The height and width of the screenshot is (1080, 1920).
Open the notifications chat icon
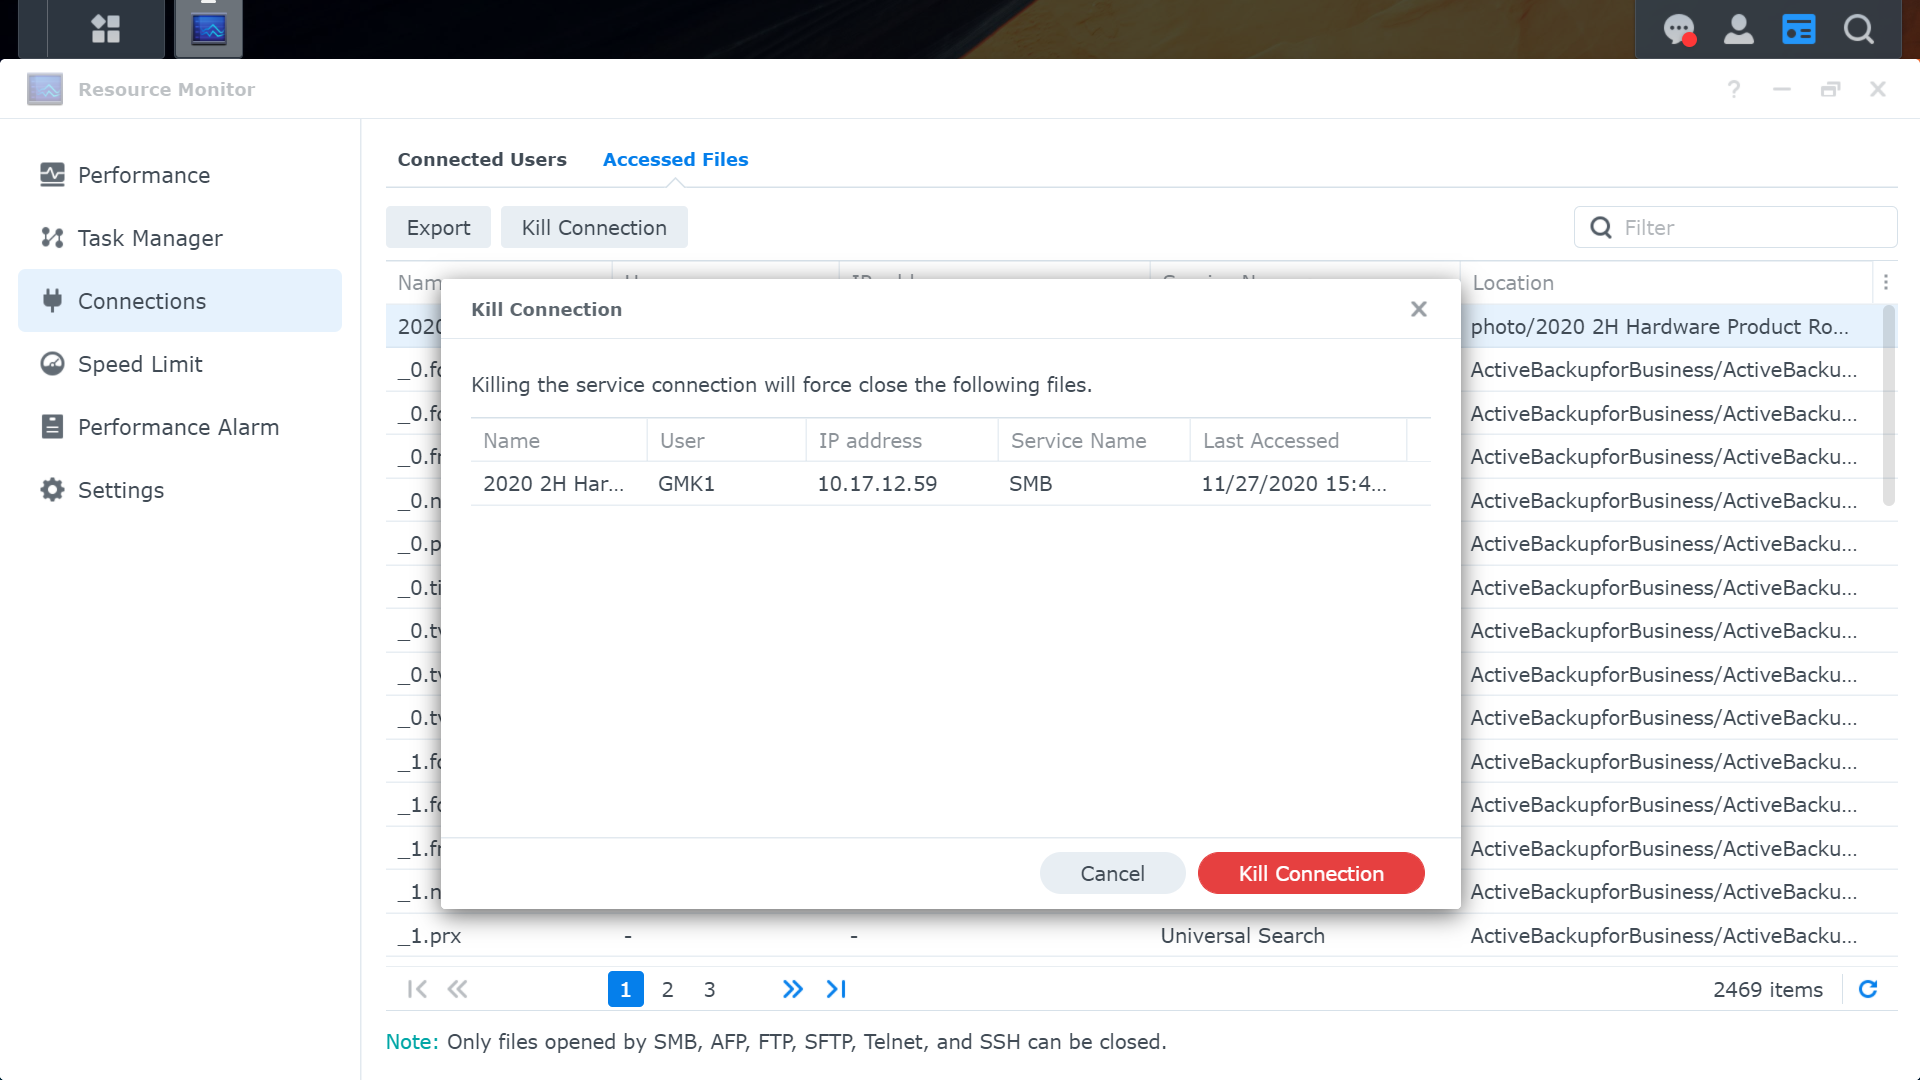point(1679,29)
